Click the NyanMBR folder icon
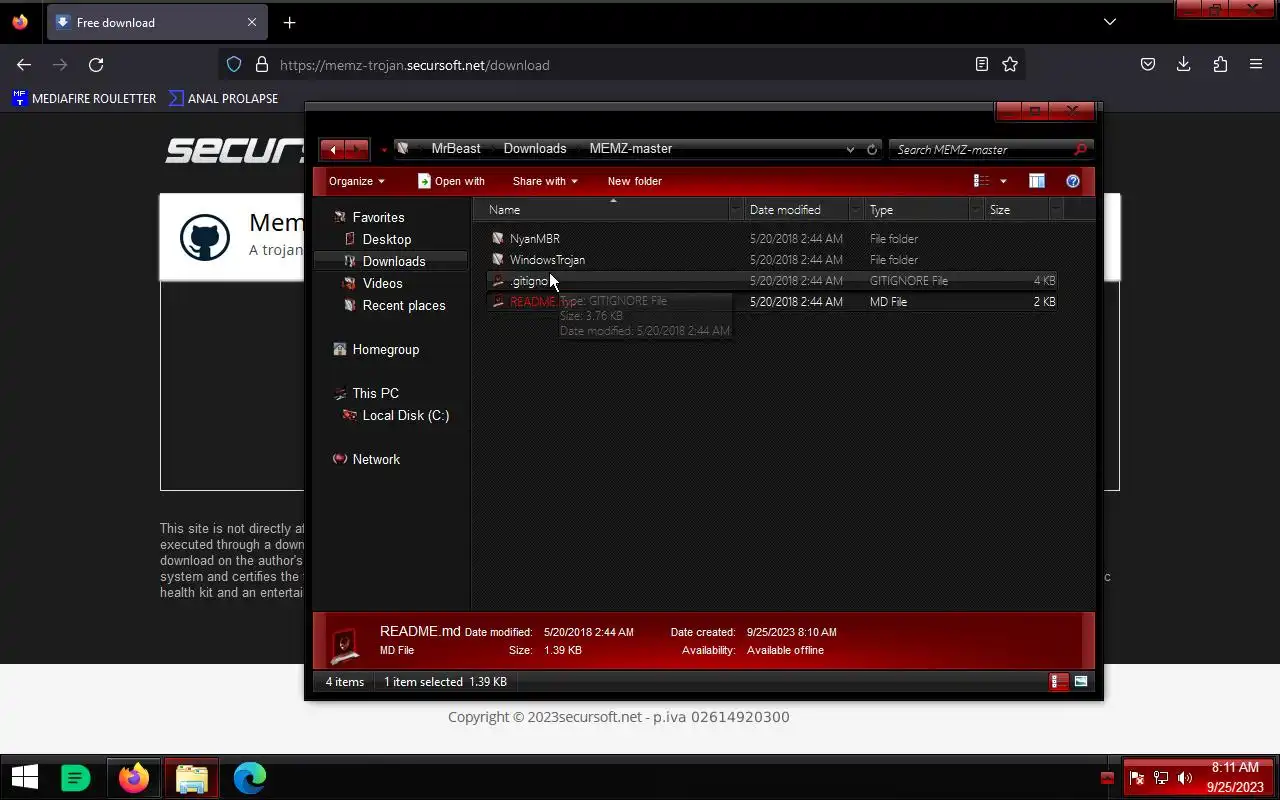This screenshot has width=1280, height=800. 498,239
